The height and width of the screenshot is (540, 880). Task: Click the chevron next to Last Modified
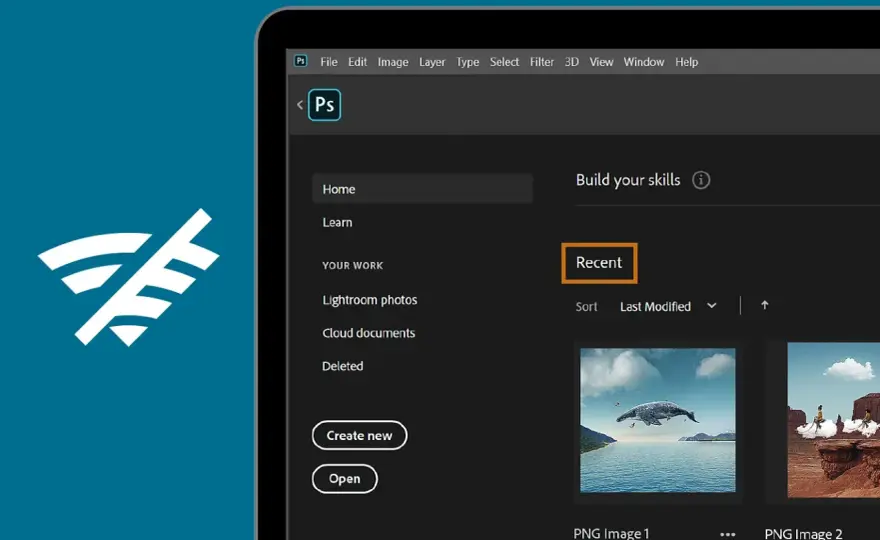712,306
